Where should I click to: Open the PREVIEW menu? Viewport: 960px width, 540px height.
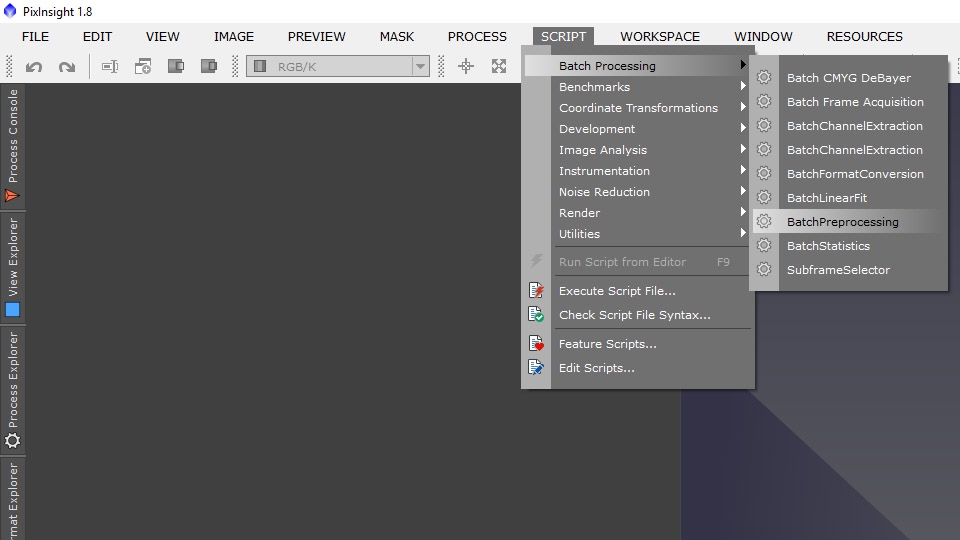tap(317, 37)
